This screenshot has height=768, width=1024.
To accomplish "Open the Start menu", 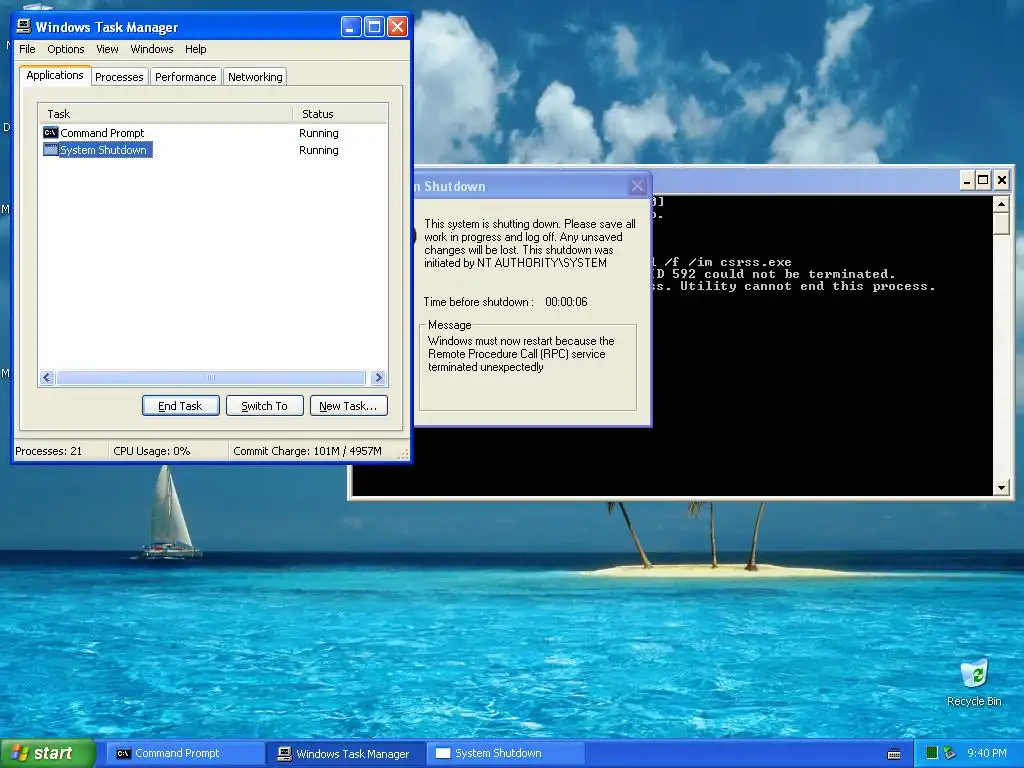I will [47, 753].
